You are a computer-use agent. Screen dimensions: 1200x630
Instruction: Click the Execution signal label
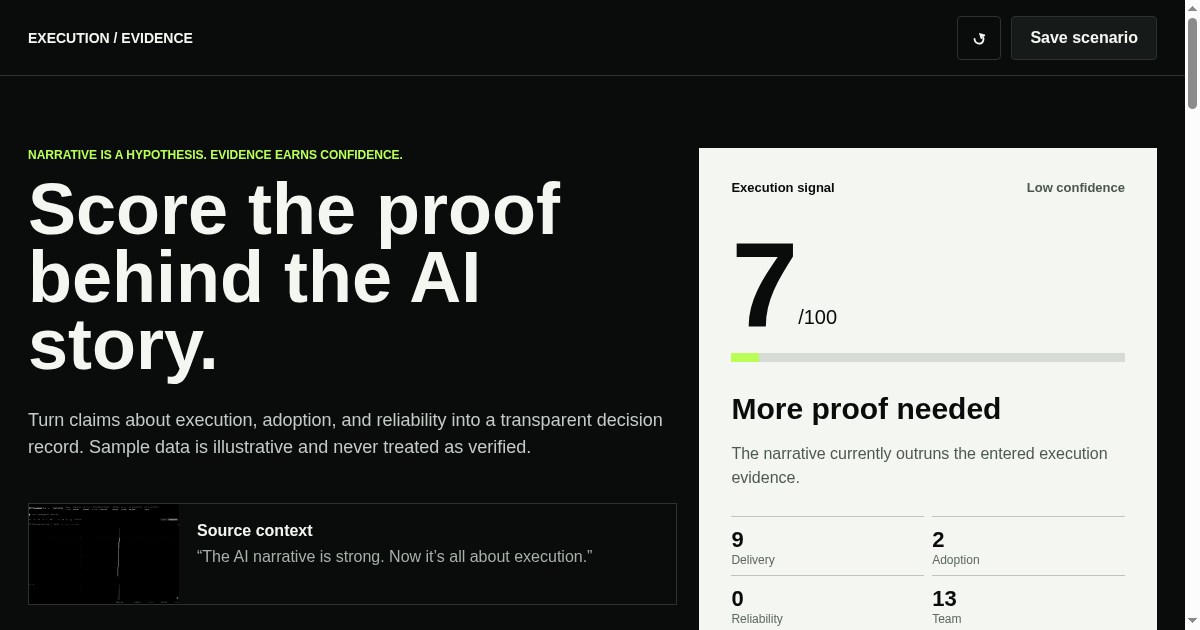point(783,187)
